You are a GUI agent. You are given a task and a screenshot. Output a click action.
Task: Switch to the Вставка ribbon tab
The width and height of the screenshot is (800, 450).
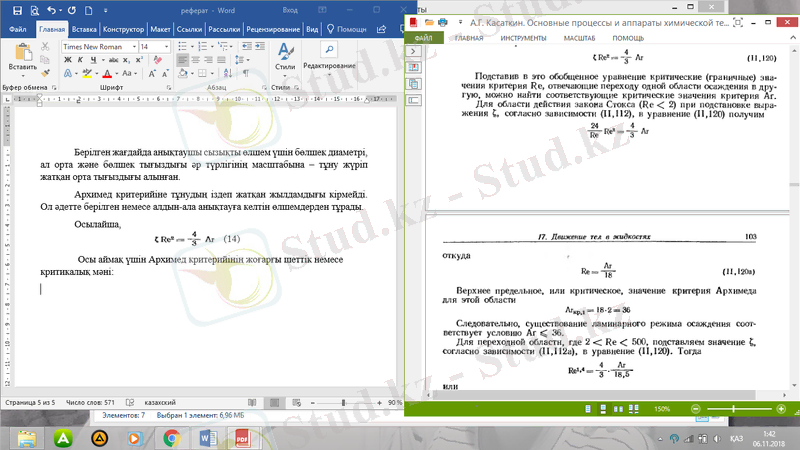pyautogui.click(x=82, y=29)
